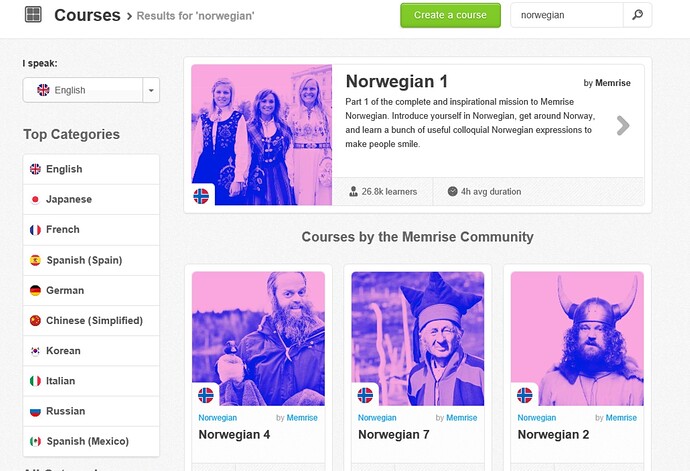
Task: Click the Norwegian flag badge on Norwegian 4
Action: [x=206, y=395]
